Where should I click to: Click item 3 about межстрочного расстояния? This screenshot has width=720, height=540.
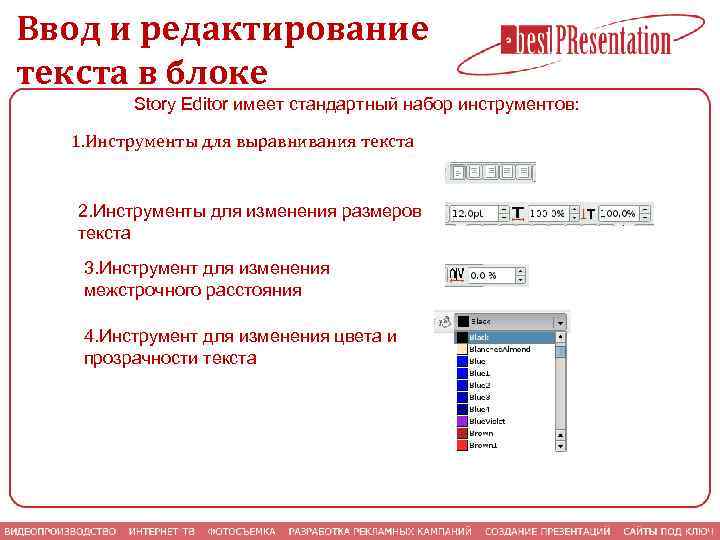pos(207,279)
